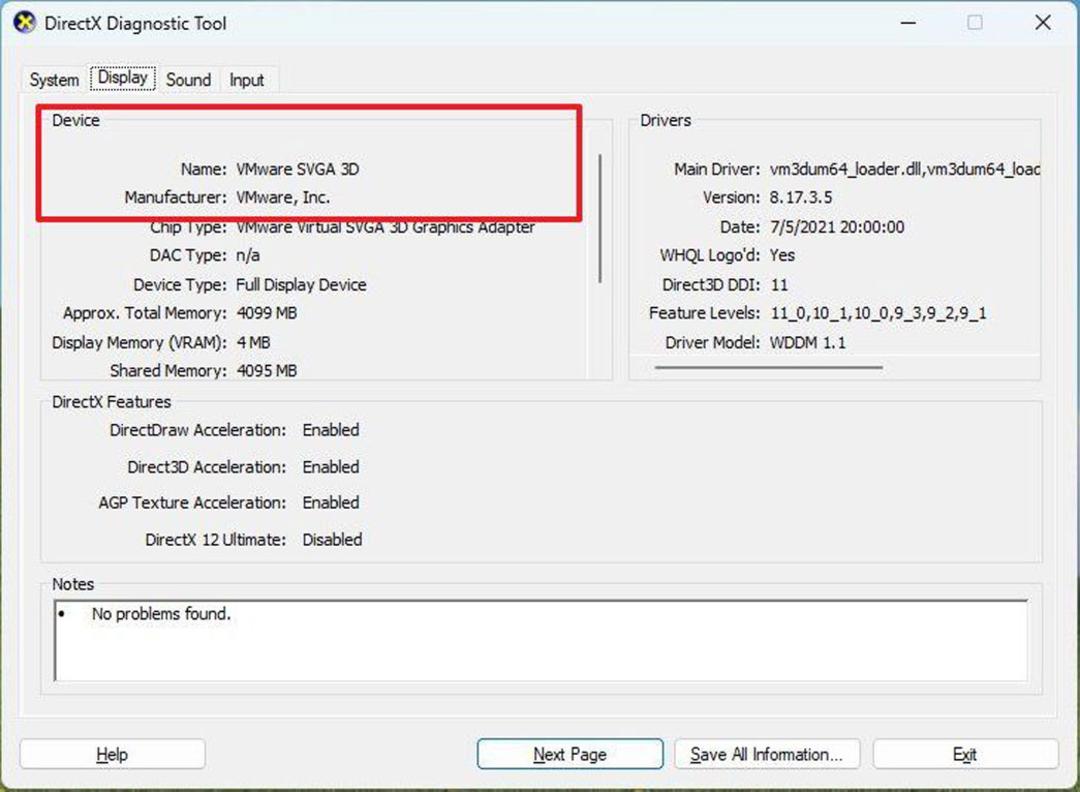Click the Exit button
Image resolution: width=1080 pixels, height=792 pixels.
pos(965,754)
